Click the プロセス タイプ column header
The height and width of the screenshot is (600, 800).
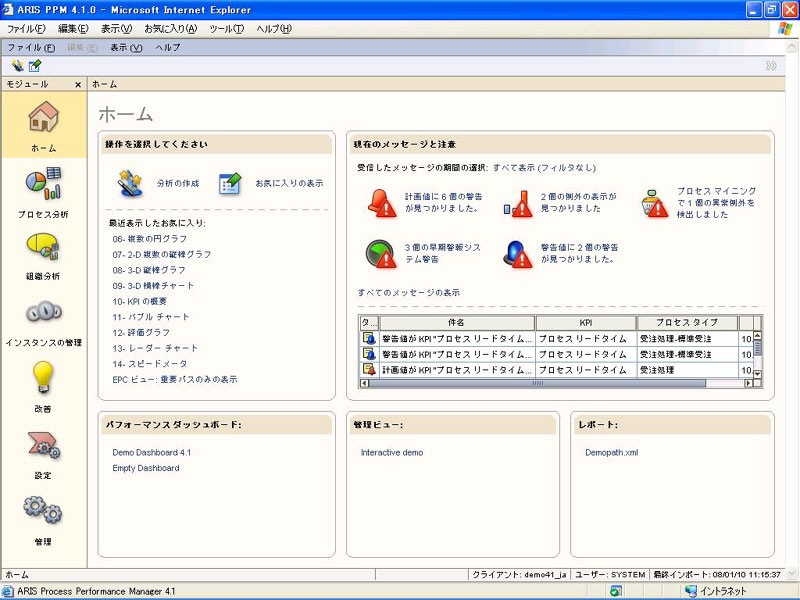pyautogui.click(x=687, y=322)
